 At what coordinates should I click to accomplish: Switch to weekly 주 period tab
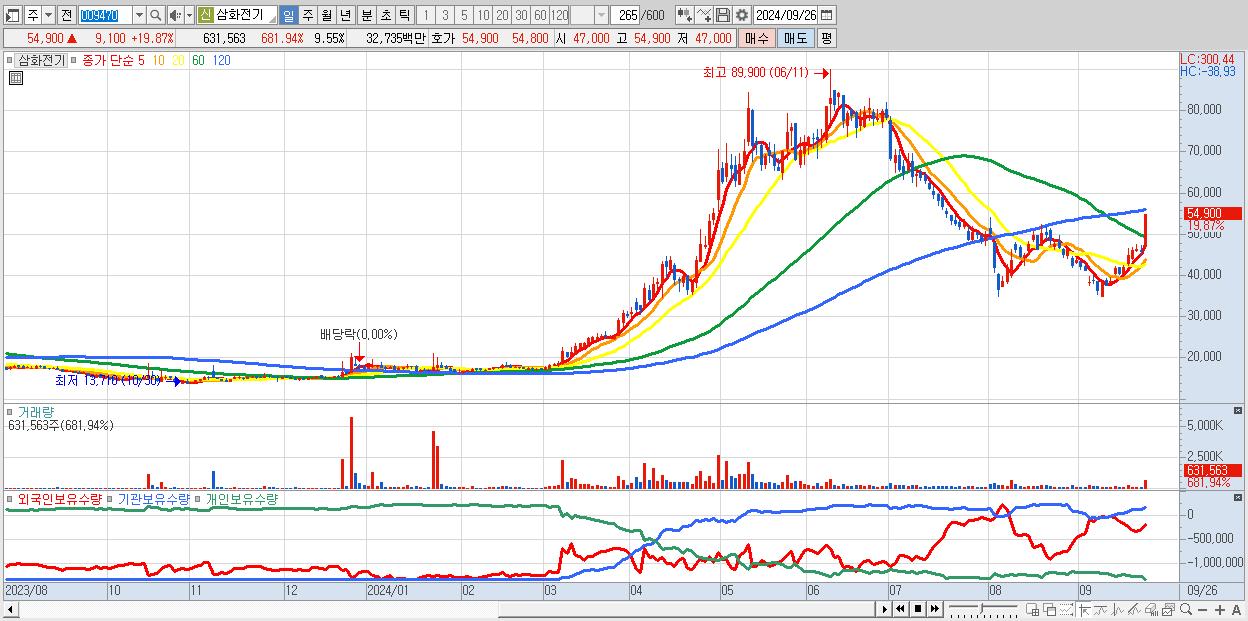(x=307, y=15)
